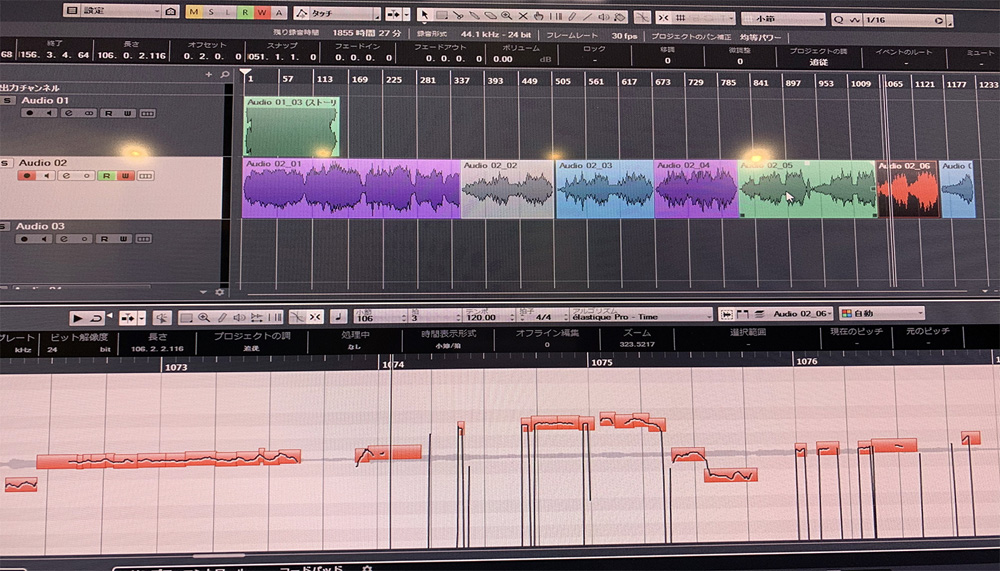Screen dimensions: 1000x571
Task: Open the 設定 workspace preset dropdown
Action: (110, 11)
